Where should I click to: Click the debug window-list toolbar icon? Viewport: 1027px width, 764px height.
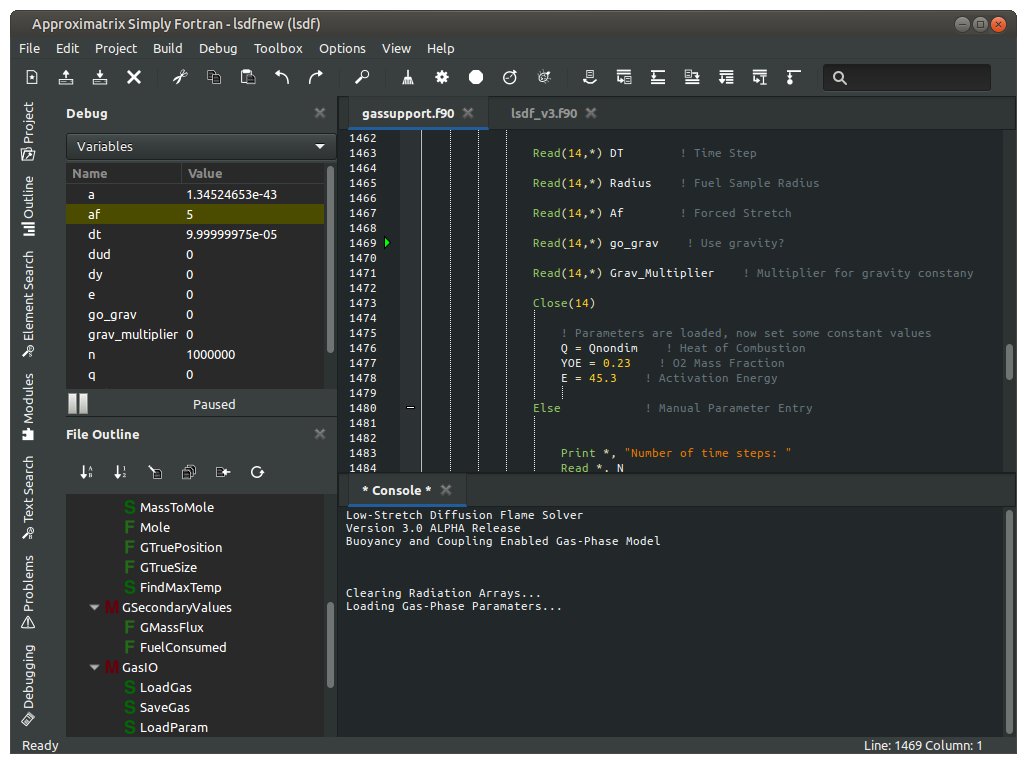pos(624,77)
